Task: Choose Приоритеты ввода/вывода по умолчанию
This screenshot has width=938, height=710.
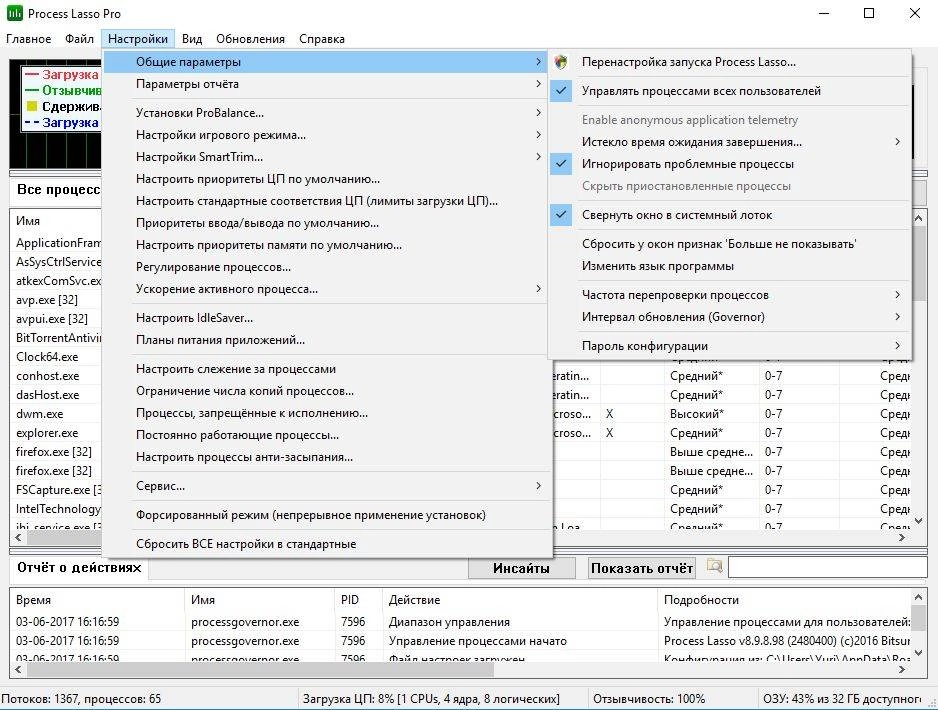Action: (x=327, y=223)
